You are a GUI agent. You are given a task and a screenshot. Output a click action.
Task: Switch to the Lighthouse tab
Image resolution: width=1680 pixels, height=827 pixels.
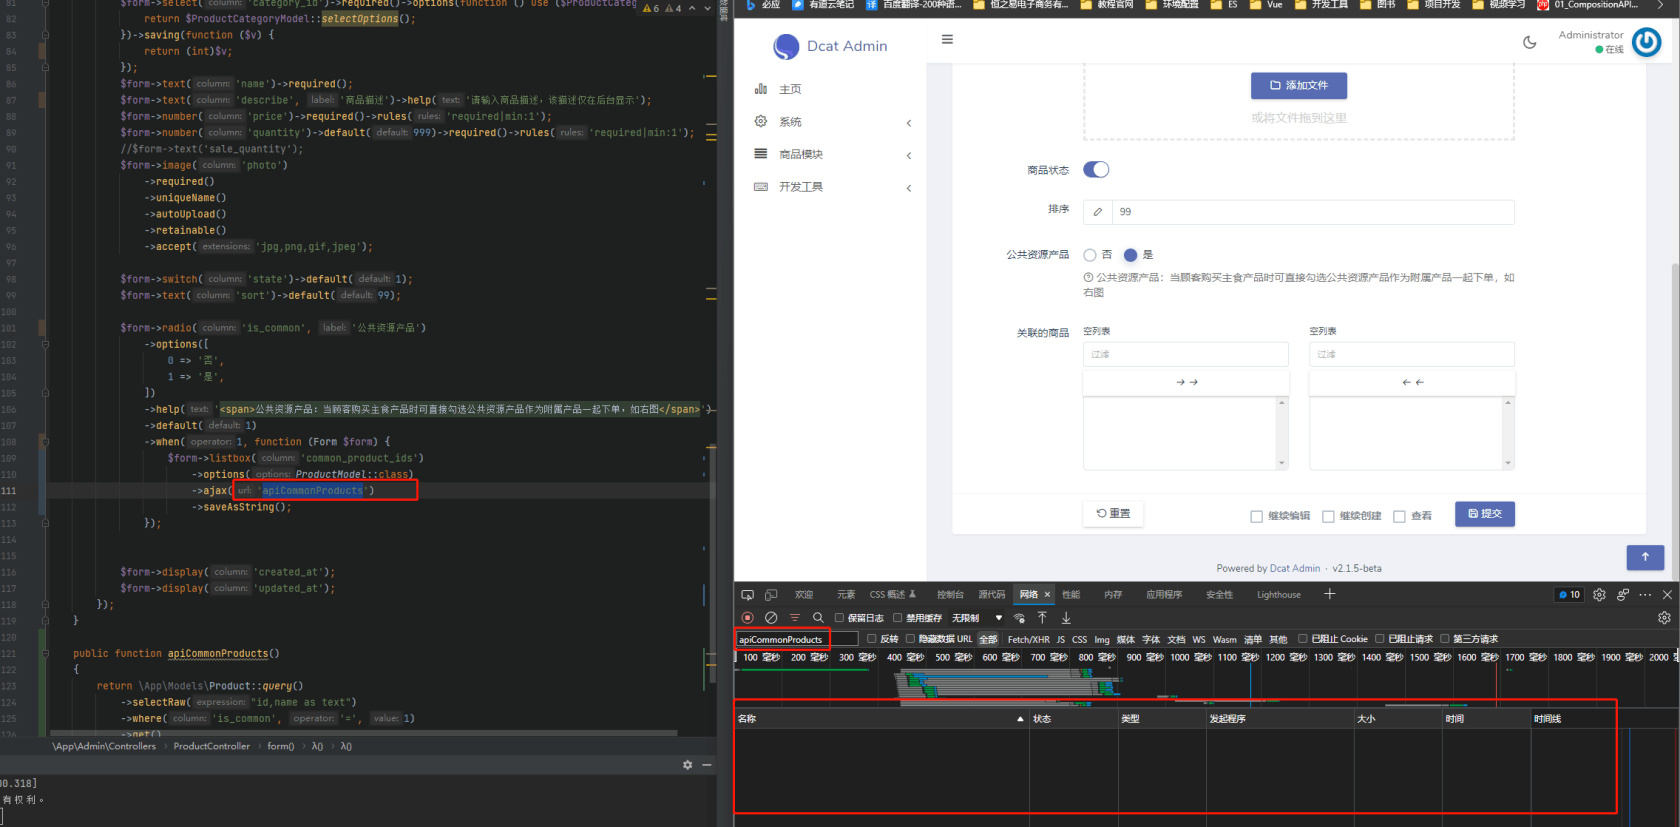point(1279,594)
